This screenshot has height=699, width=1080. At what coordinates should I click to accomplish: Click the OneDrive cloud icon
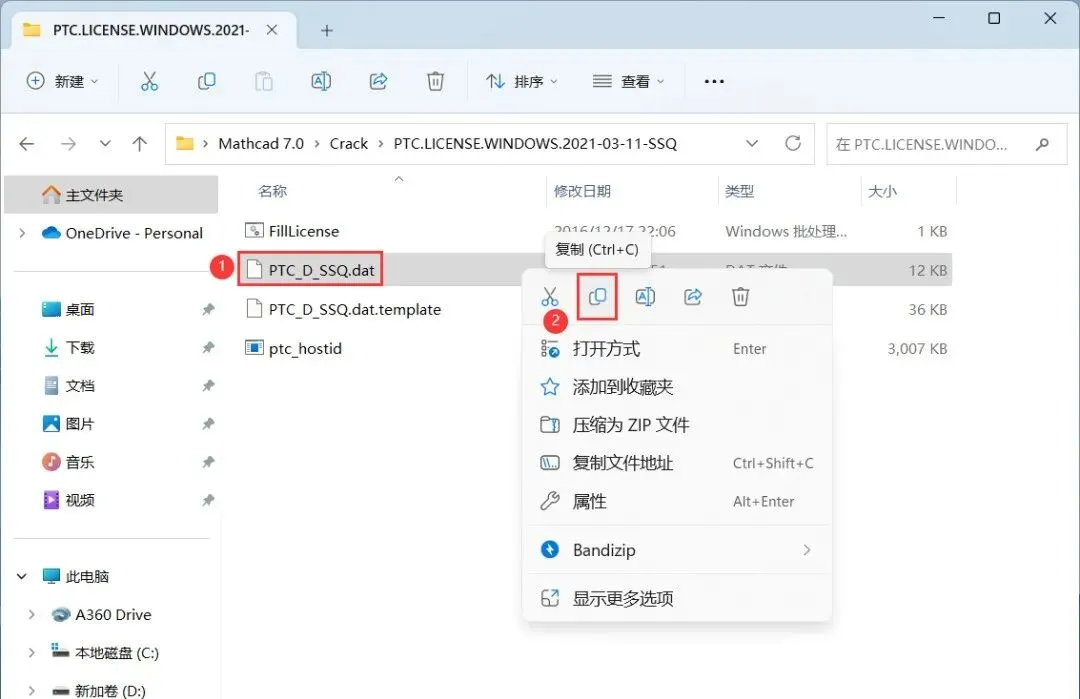51,233
